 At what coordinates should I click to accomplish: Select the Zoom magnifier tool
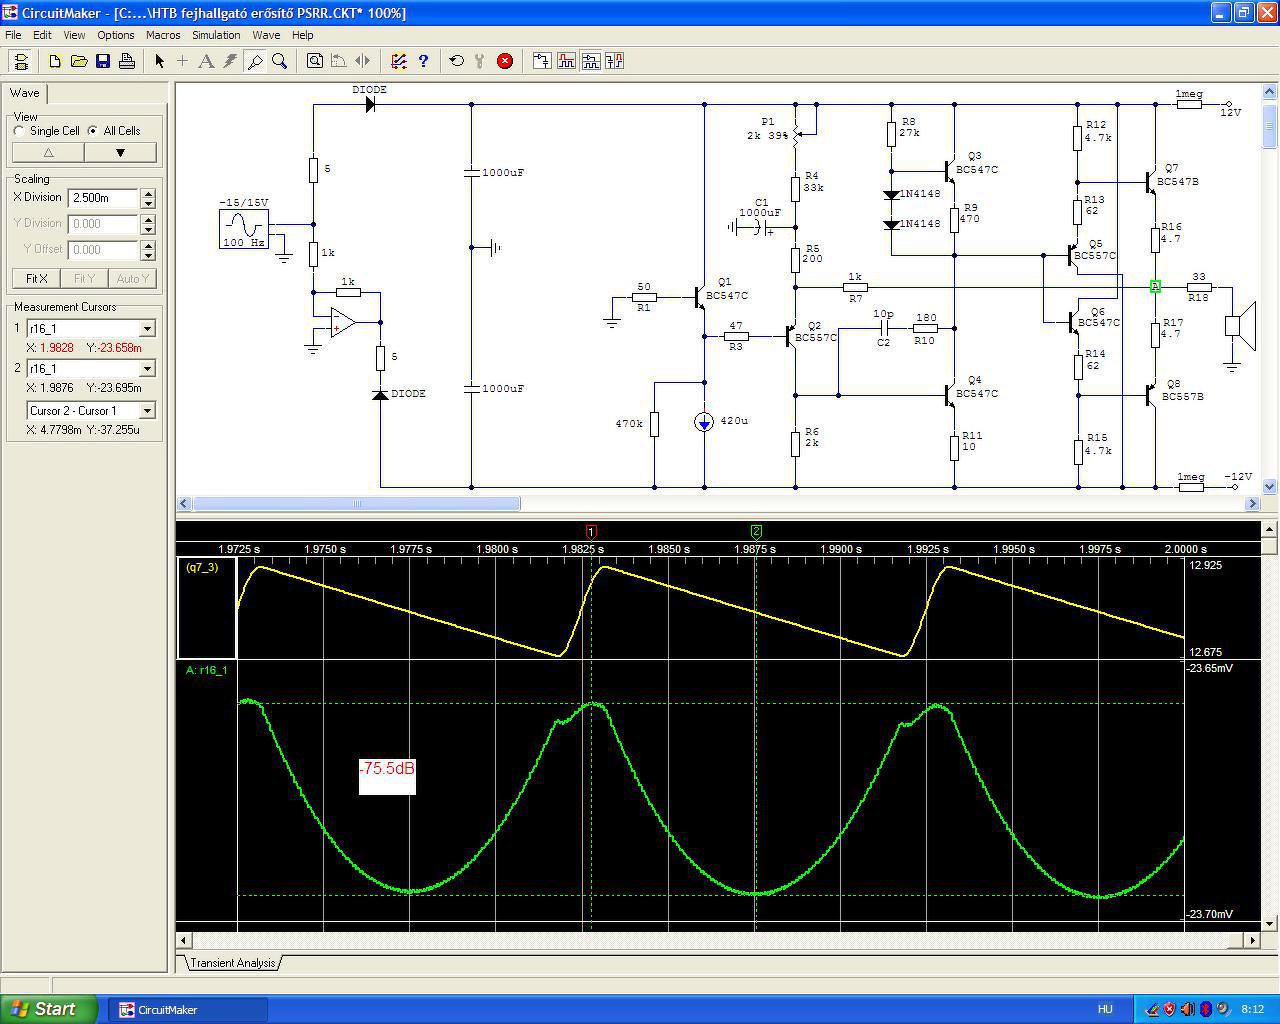(279, 61)
